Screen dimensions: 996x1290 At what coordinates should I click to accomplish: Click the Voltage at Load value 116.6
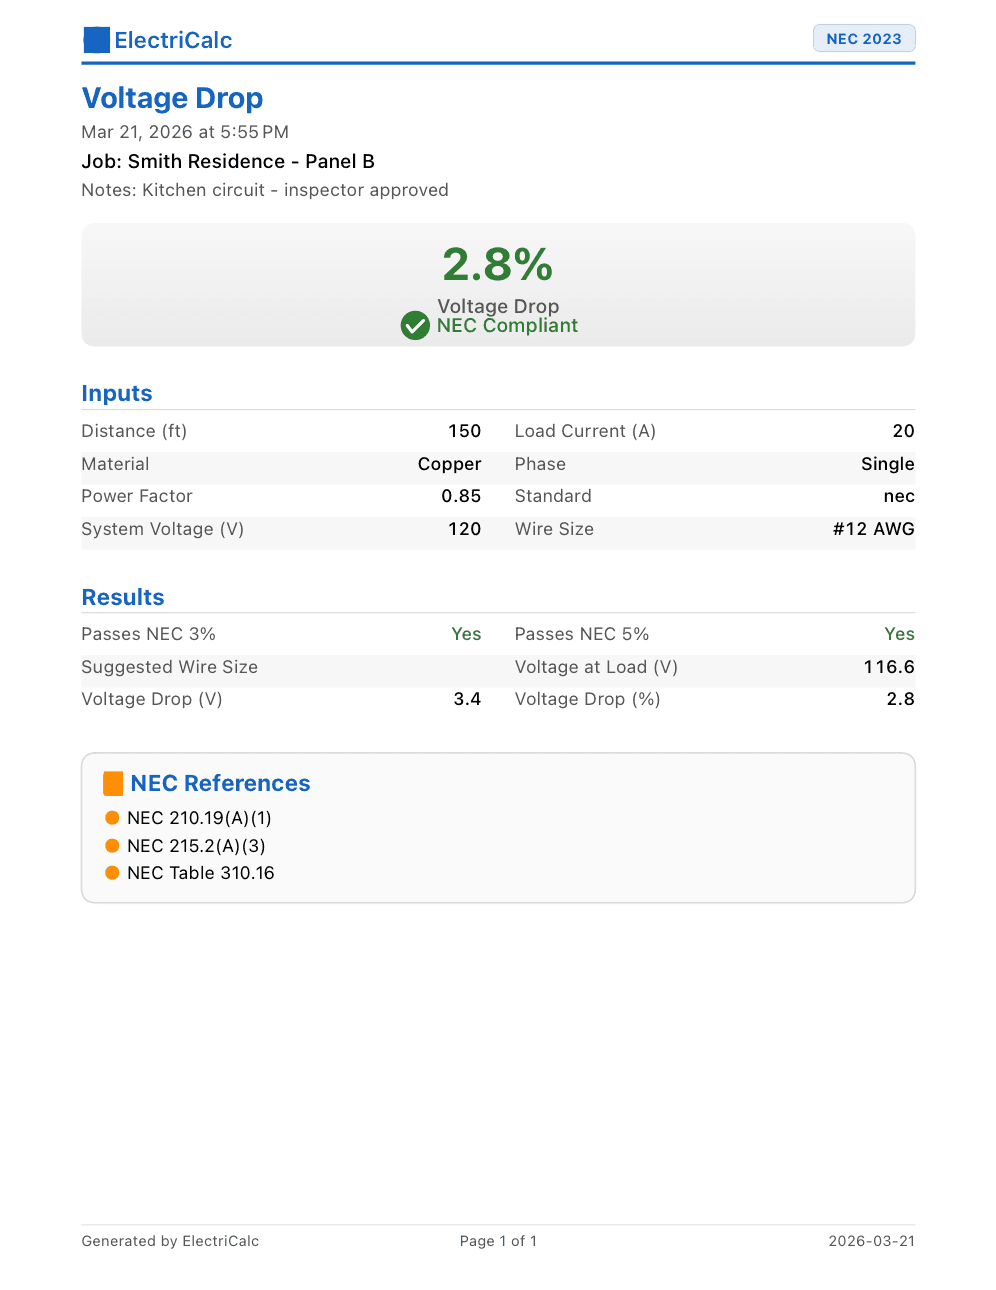889,667
